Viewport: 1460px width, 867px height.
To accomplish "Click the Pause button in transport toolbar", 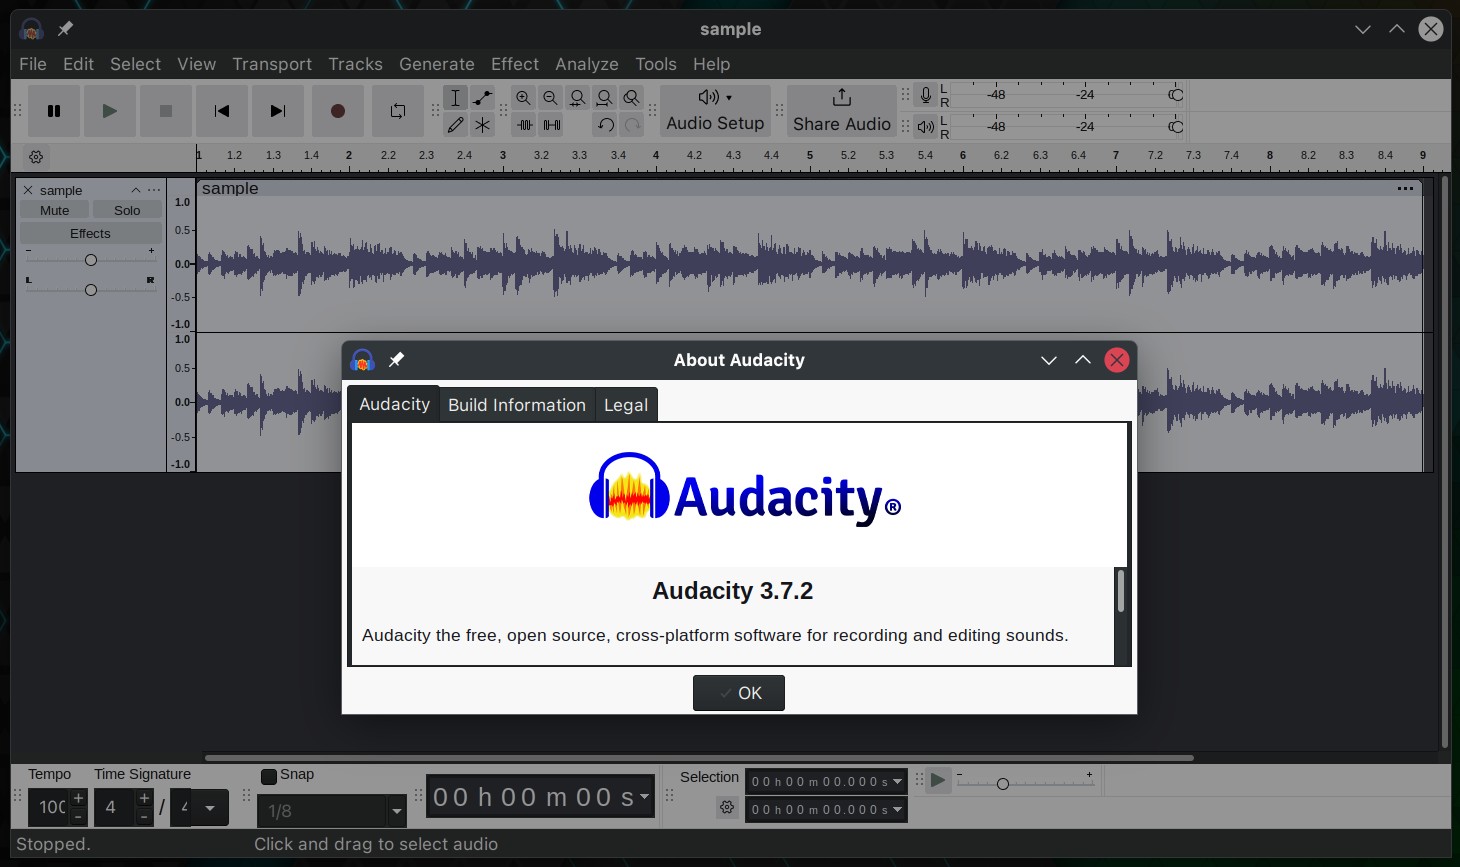I will (54, 111).
